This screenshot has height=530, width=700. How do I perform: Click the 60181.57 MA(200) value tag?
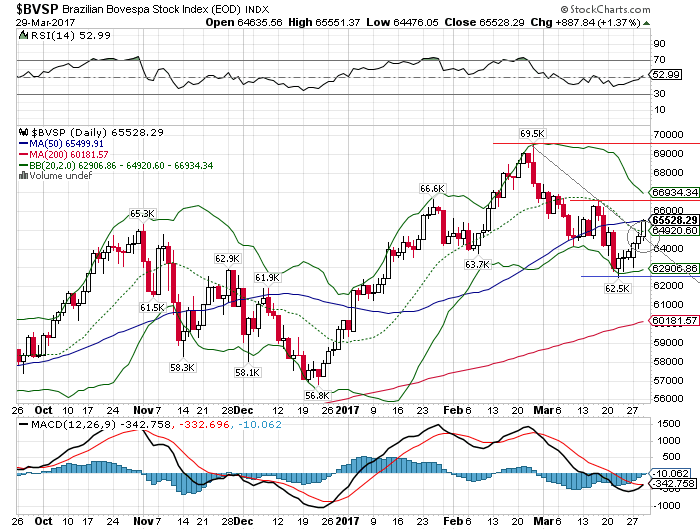pos(674,321)
